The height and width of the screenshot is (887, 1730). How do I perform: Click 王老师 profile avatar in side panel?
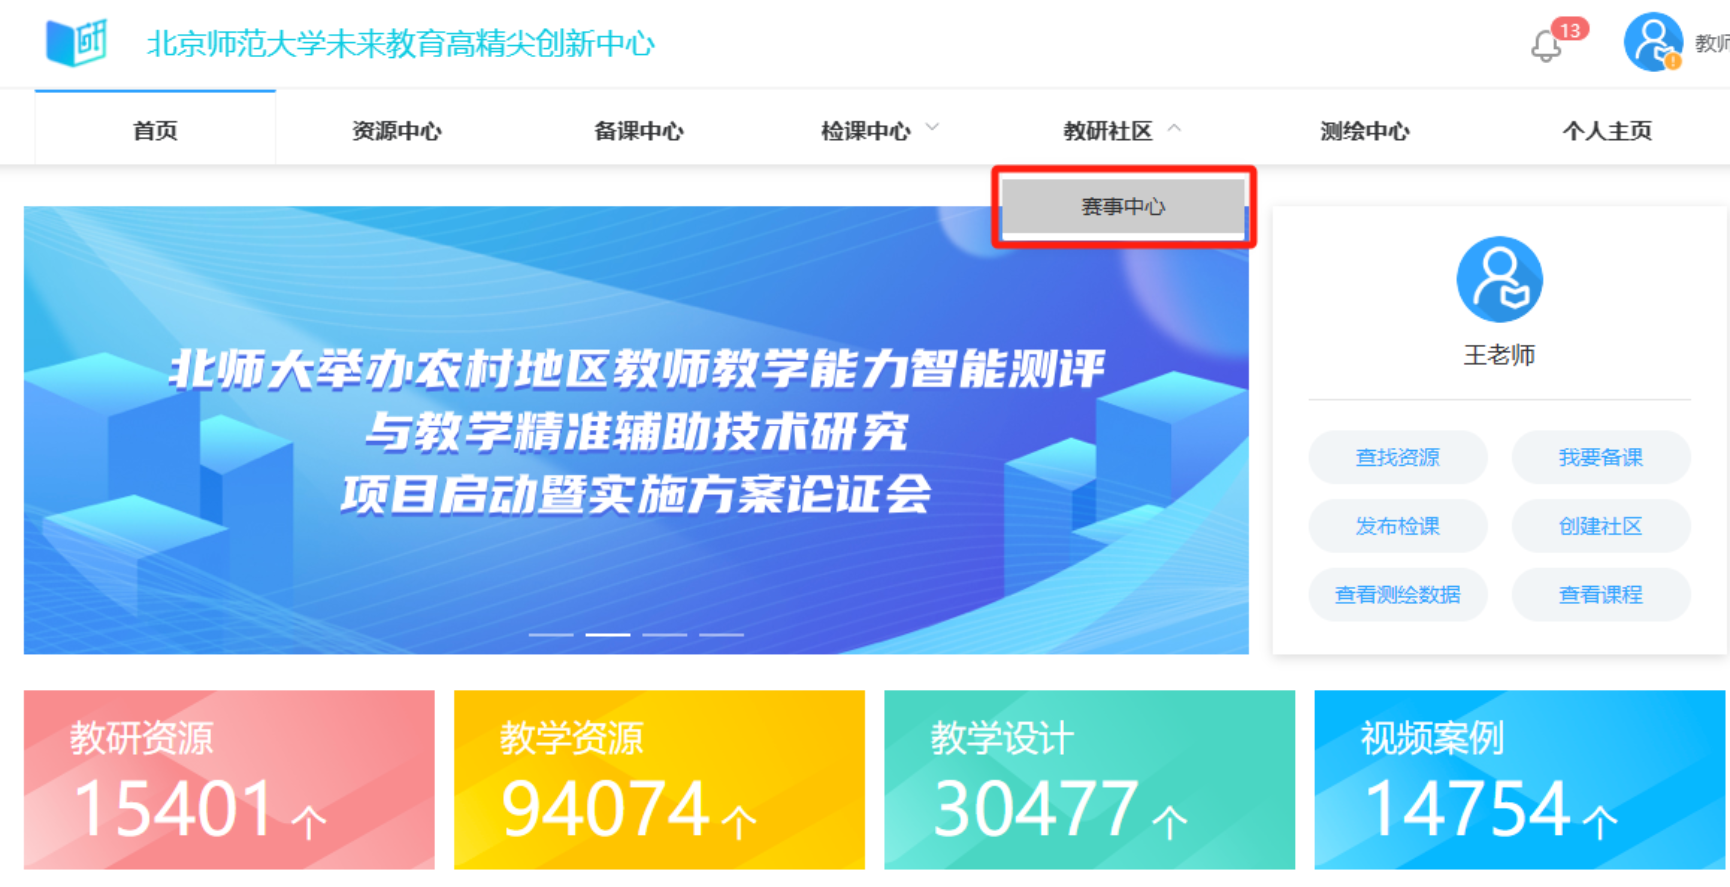tap(1499, 279)
